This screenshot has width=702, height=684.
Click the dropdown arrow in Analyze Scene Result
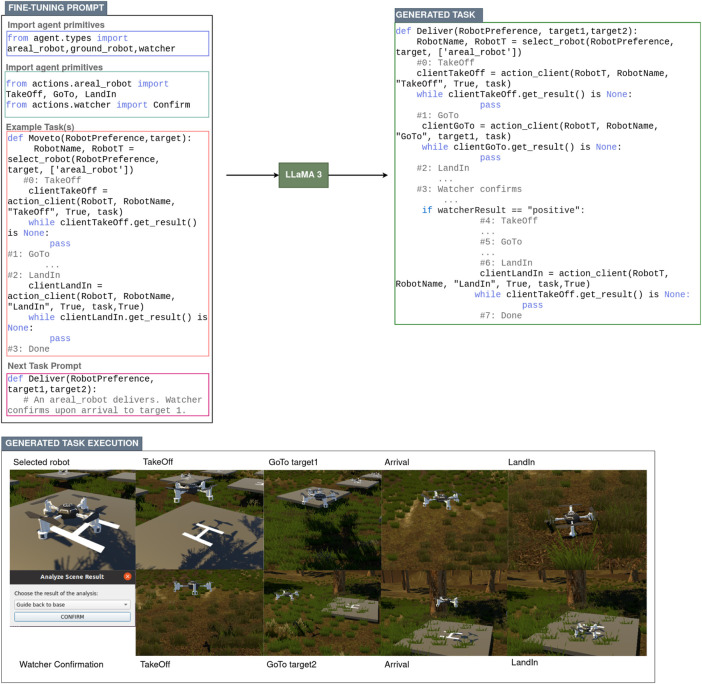coord(125,605)
